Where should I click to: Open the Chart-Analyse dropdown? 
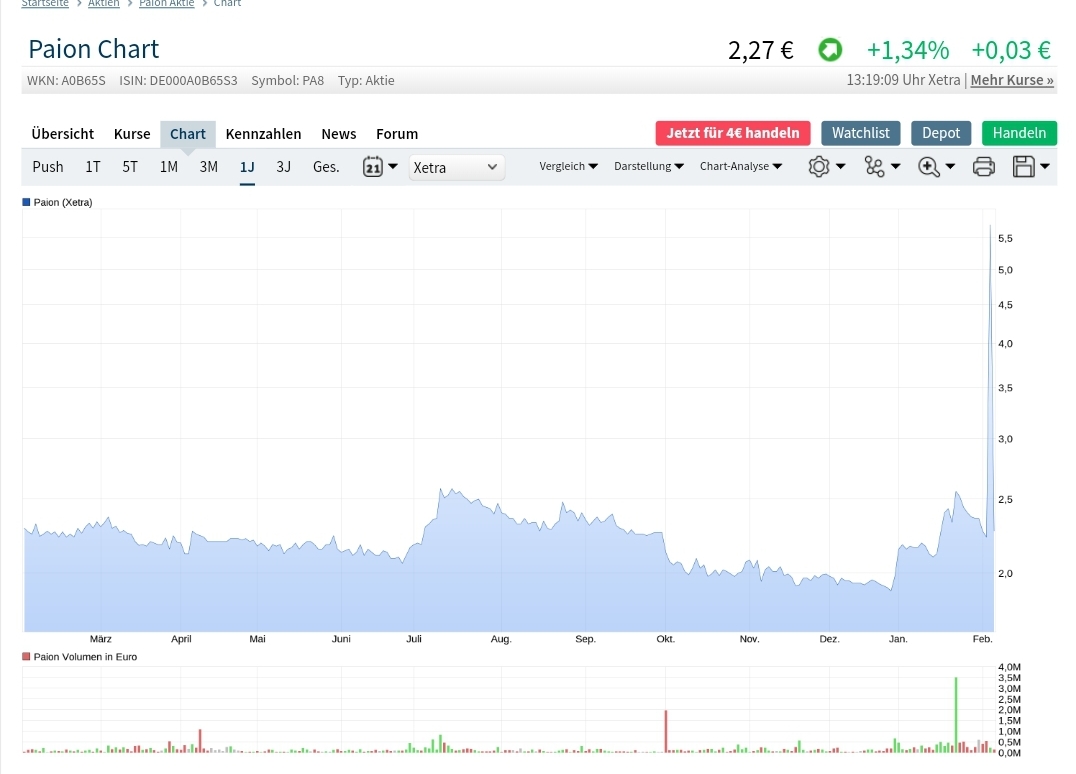pos(741,166)
